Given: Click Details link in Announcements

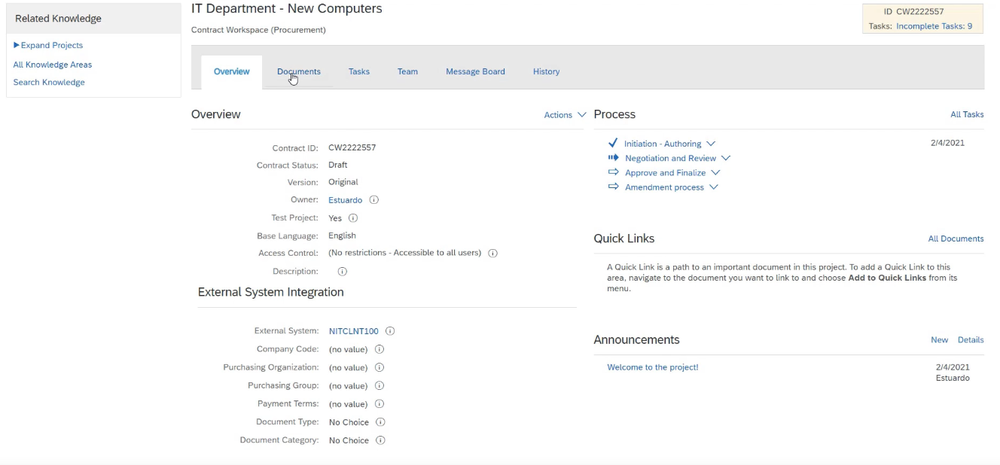Looking at the screenshot, I should [x=971, y=340].
